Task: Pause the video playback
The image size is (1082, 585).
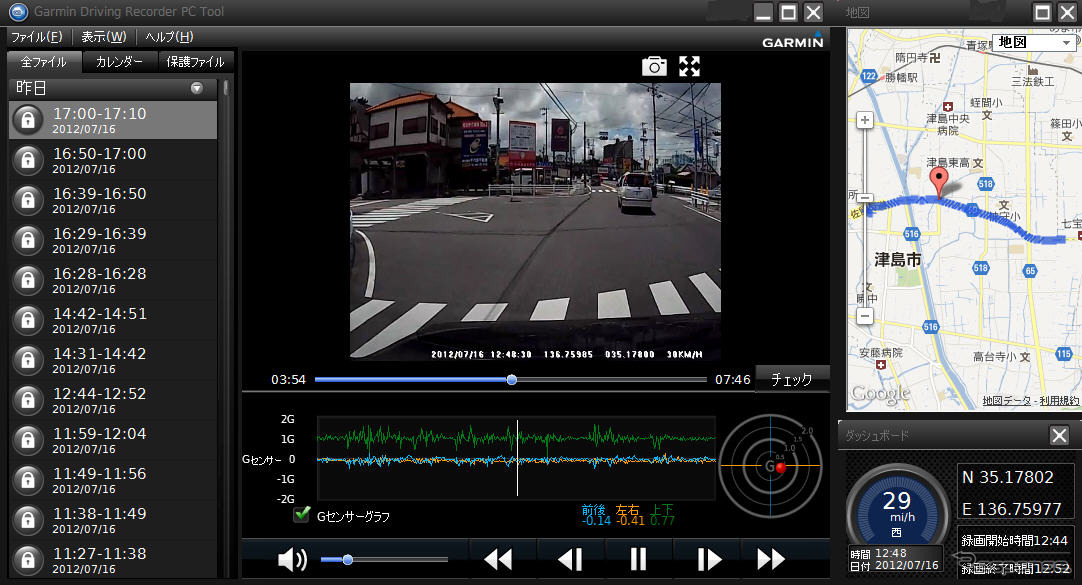Action: coord(638,559)
